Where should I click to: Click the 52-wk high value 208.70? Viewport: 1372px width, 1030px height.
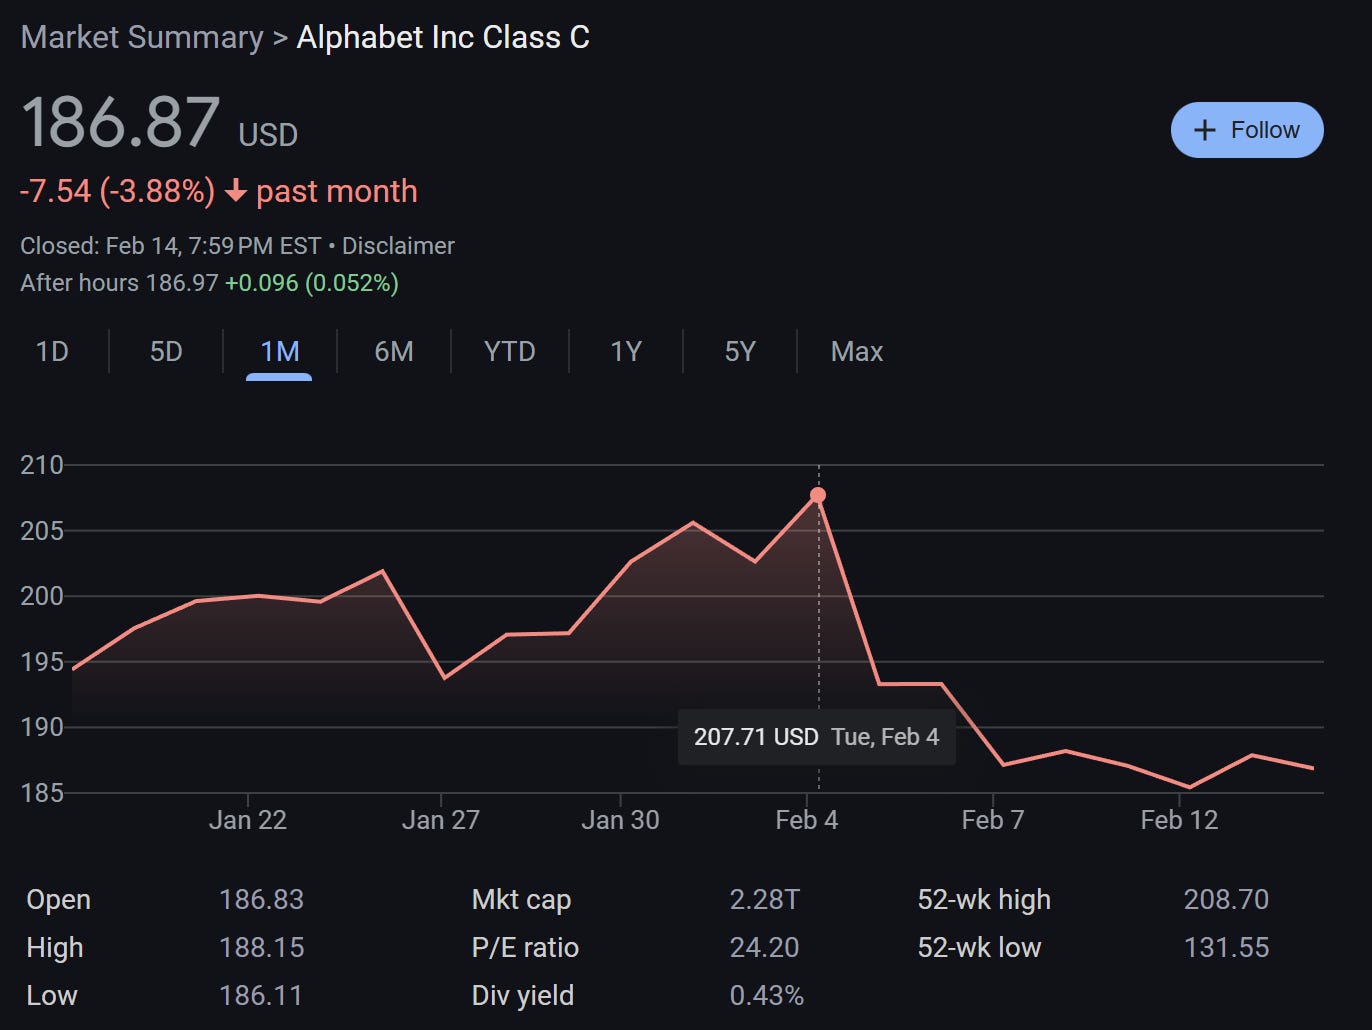click(x=1226, y=900)
